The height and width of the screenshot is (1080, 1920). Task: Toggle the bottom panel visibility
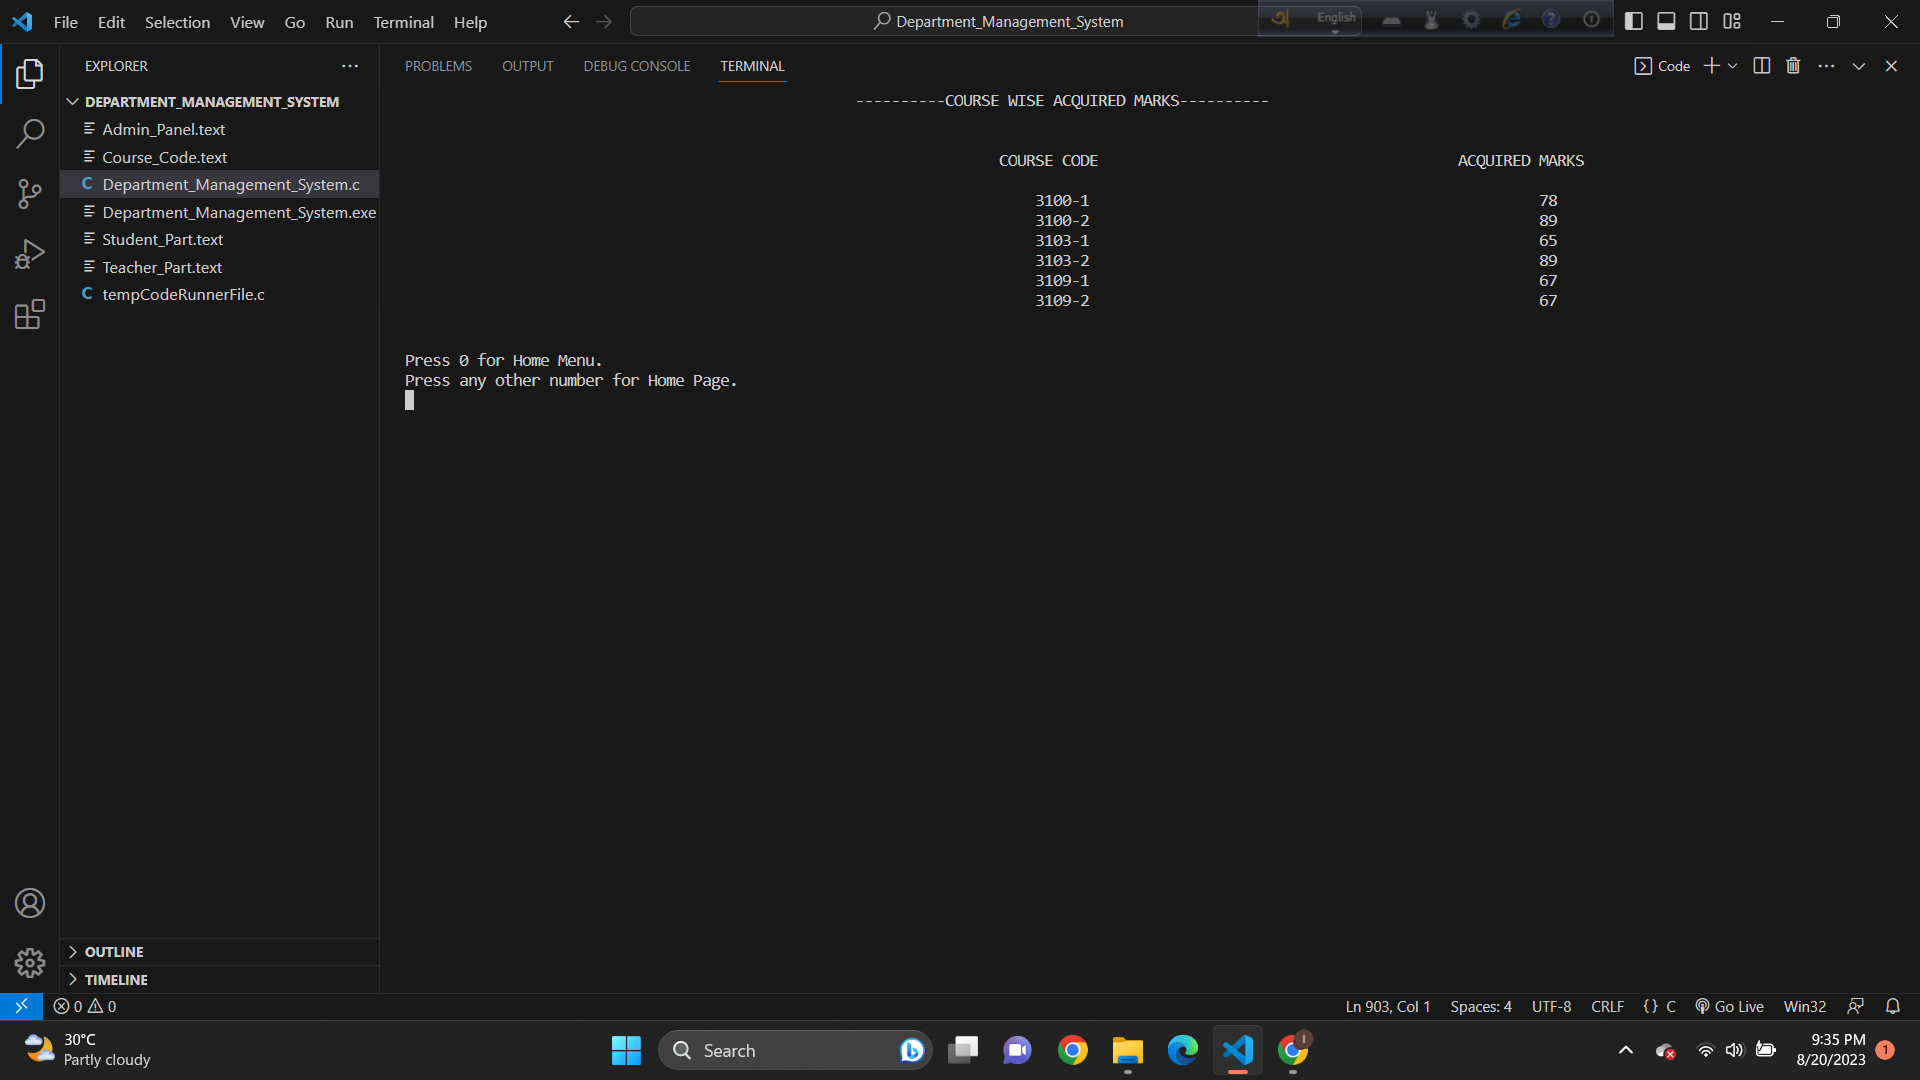1666,21
